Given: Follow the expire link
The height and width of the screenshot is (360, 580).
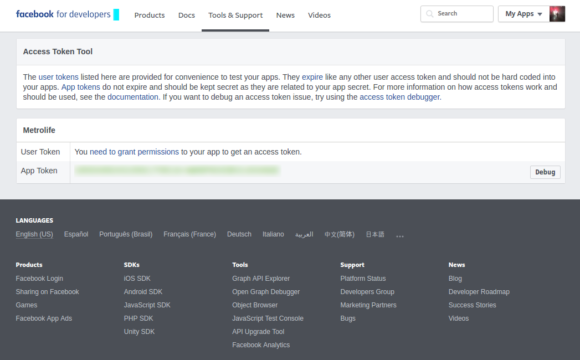Looking at the screenshot, I should click(x=312, y=77).
